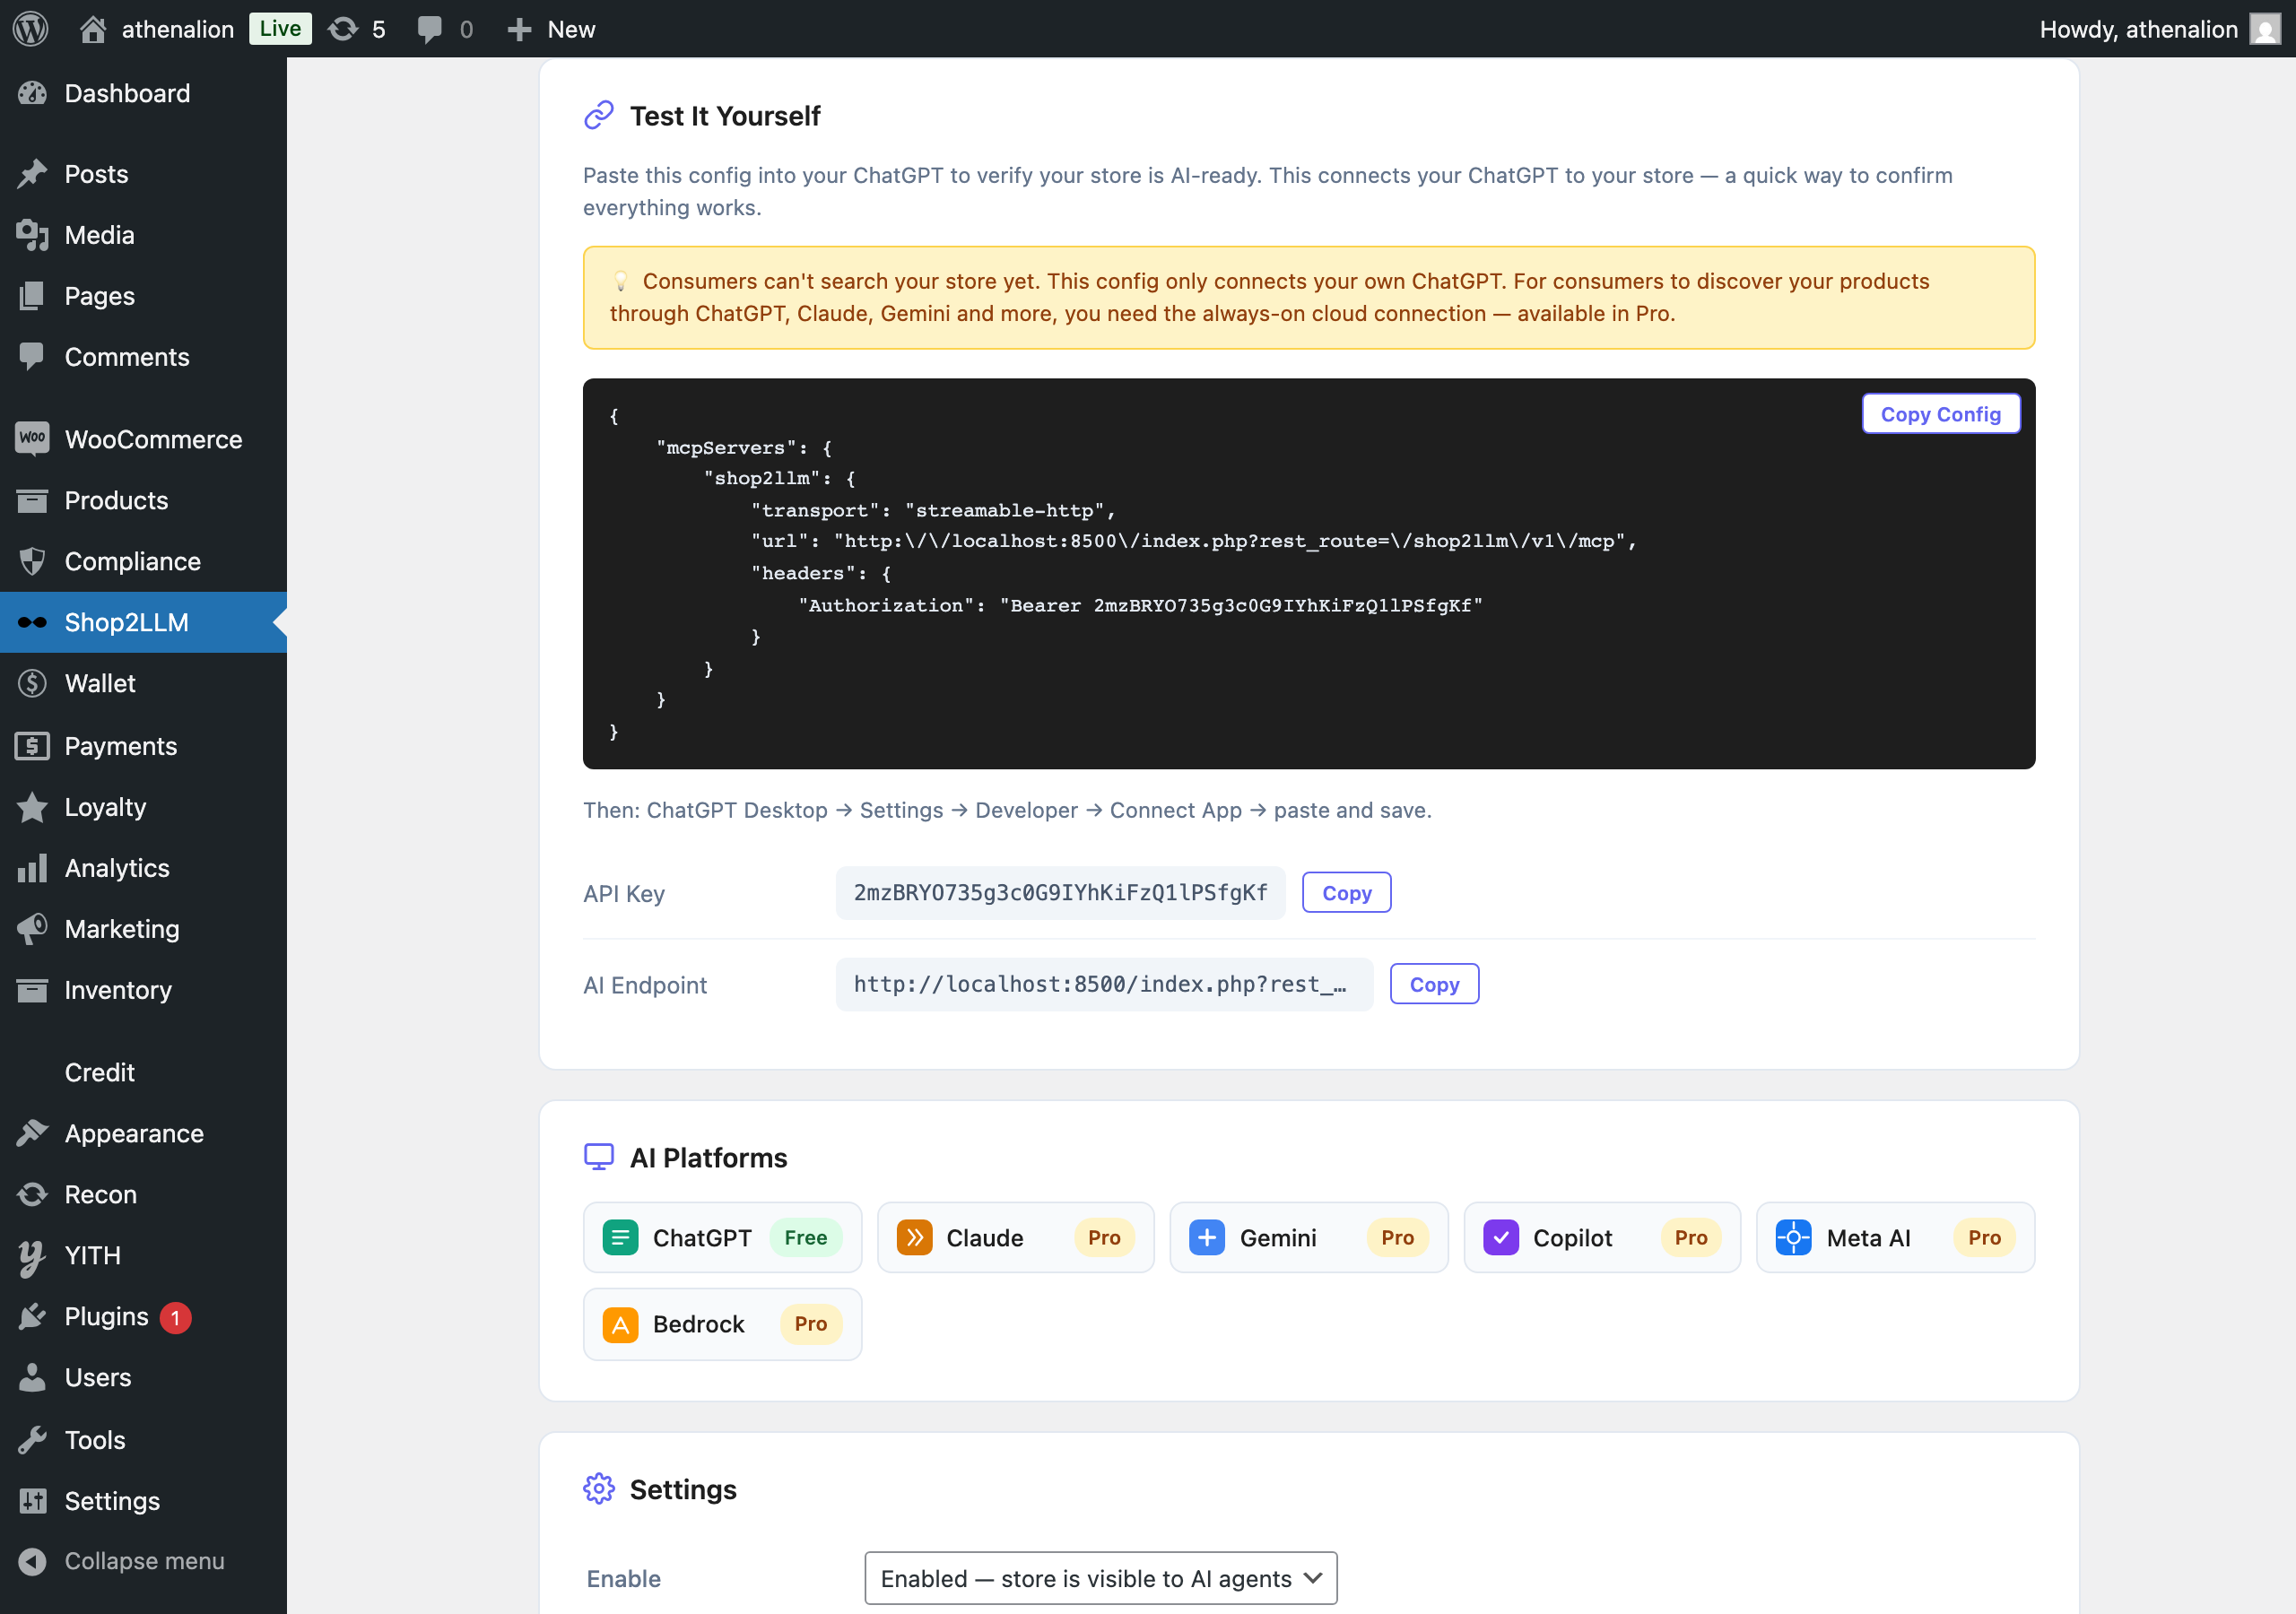2296x1614 pixels.
Task: Click the YITH logo icon
Action: click(x=32, y=1257)
